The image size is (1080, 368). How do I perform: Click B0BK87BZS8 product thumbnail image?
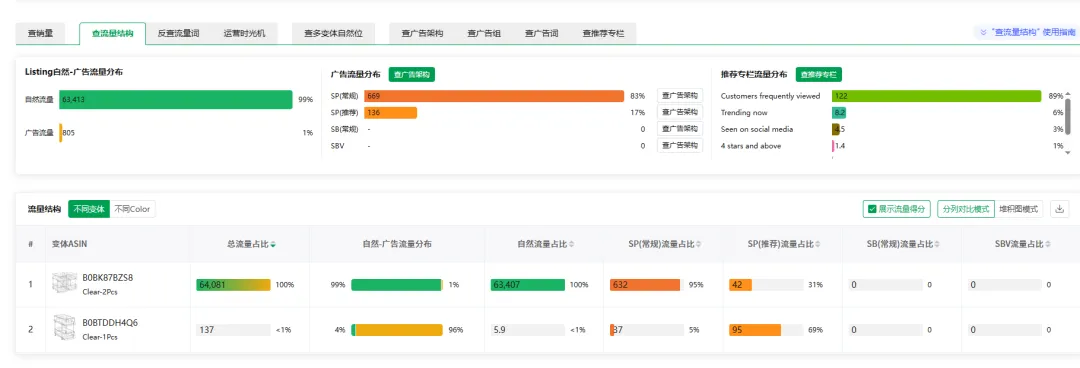coord(64,284)
